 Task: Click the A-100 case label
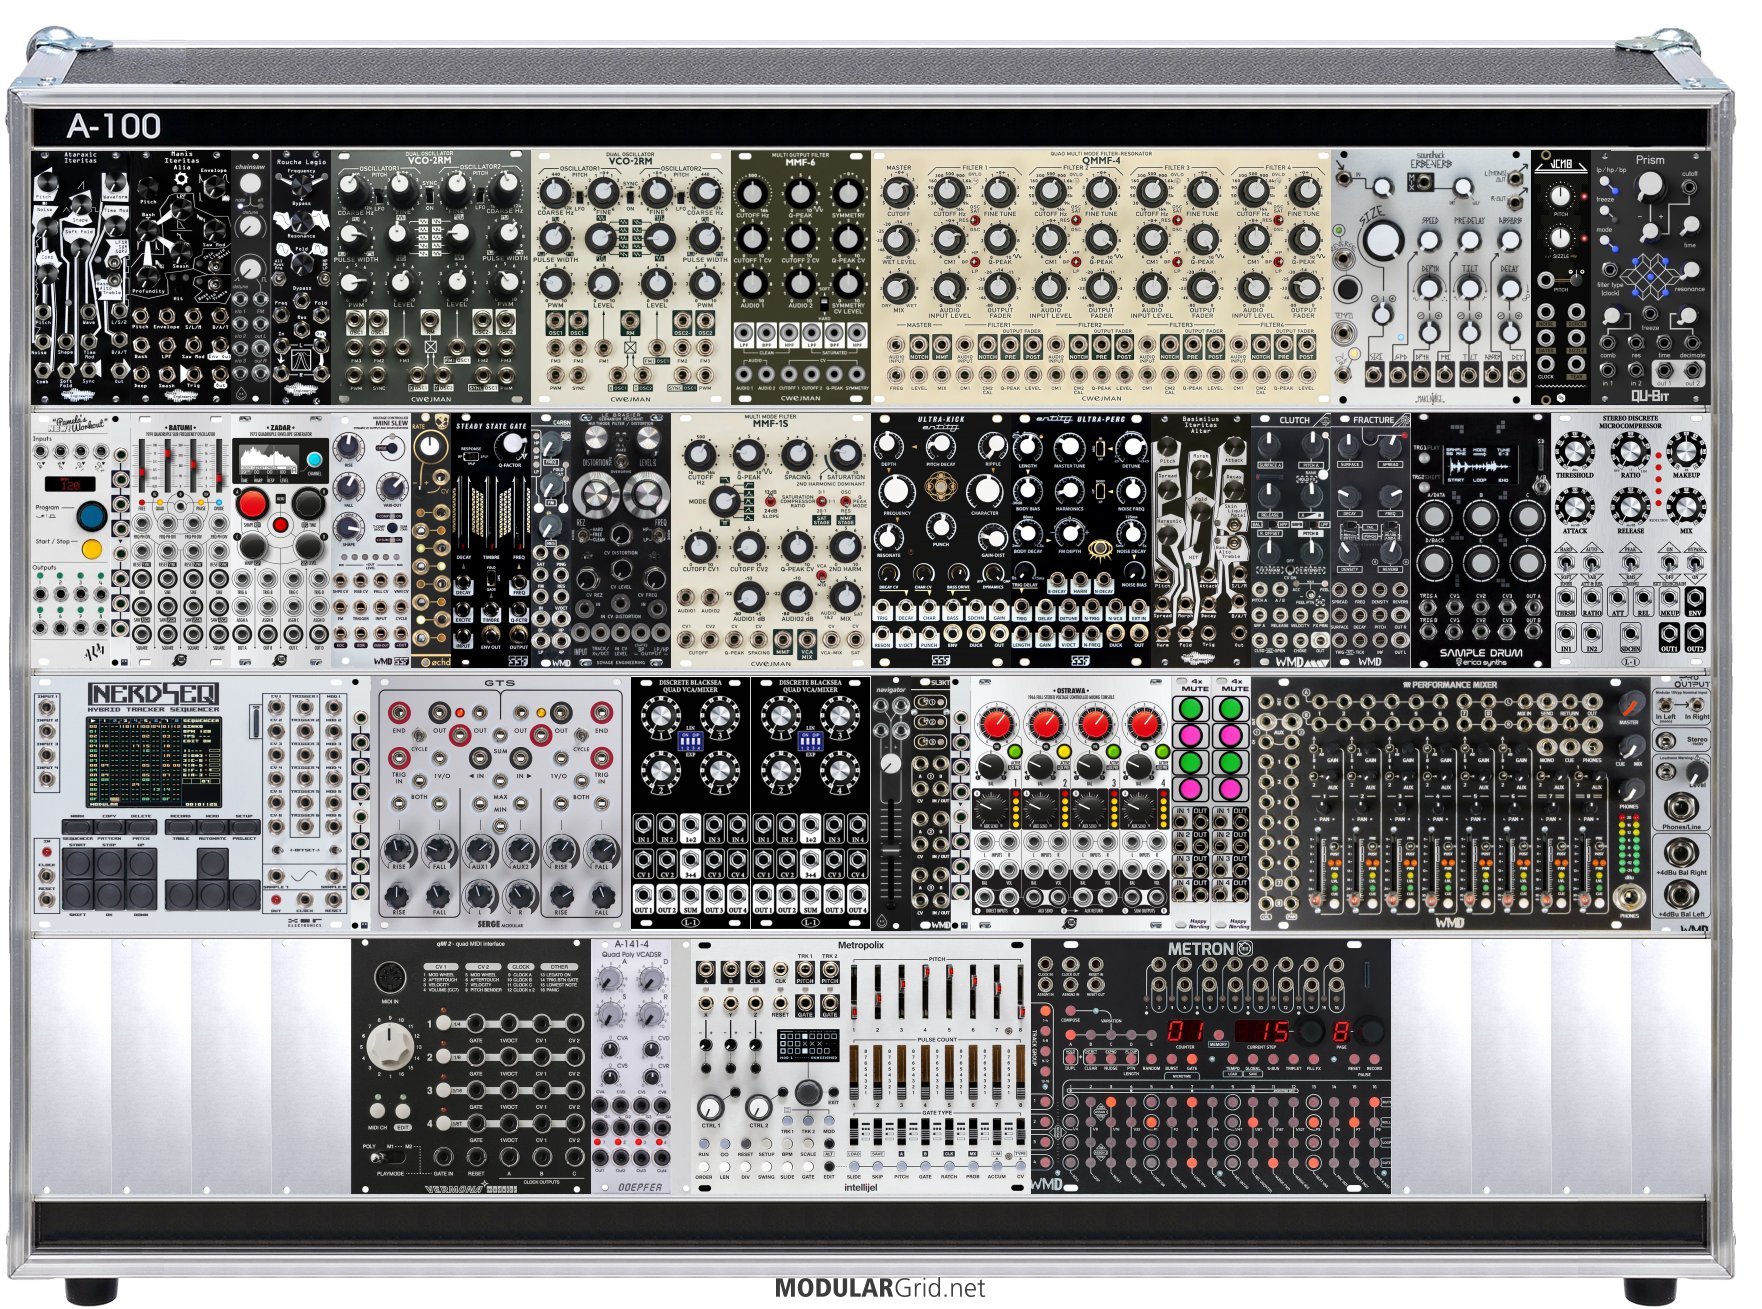[114, 126]
